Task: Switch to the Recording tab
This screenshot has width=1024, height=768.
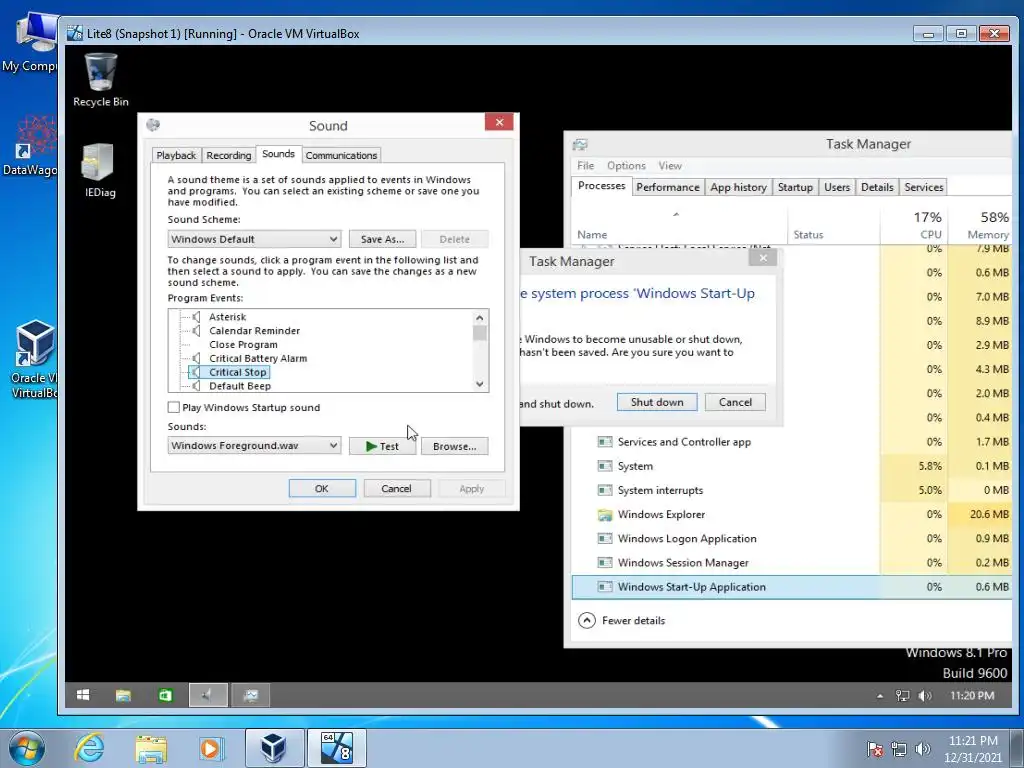Action: pos(229,155)
